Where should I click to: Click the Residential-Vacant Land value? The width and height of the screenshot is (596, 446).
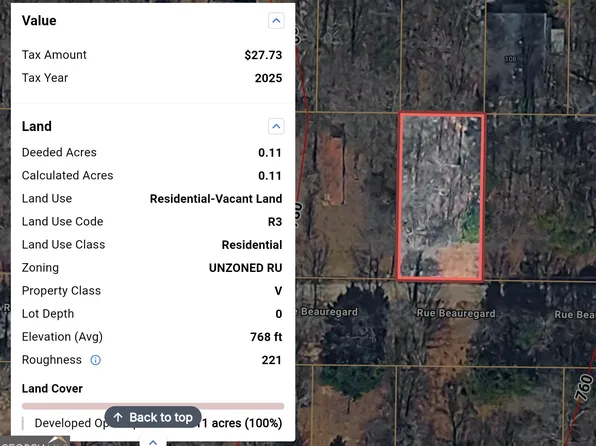(x=216, y=199)
